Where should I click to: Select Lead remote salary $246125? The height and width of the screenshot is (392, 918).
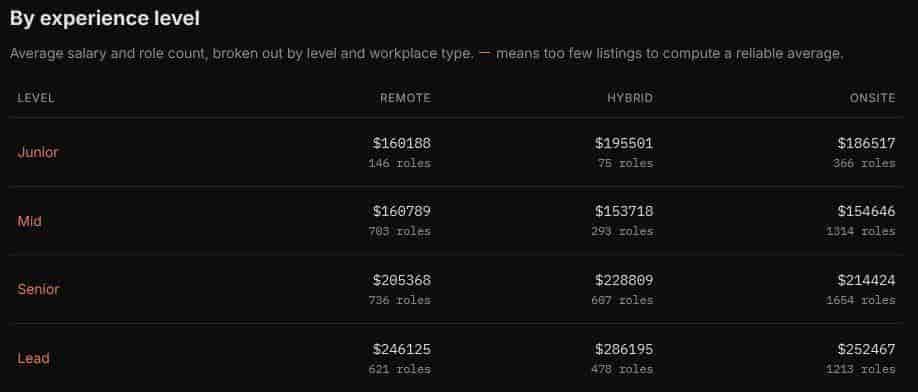tap(402, 349)
